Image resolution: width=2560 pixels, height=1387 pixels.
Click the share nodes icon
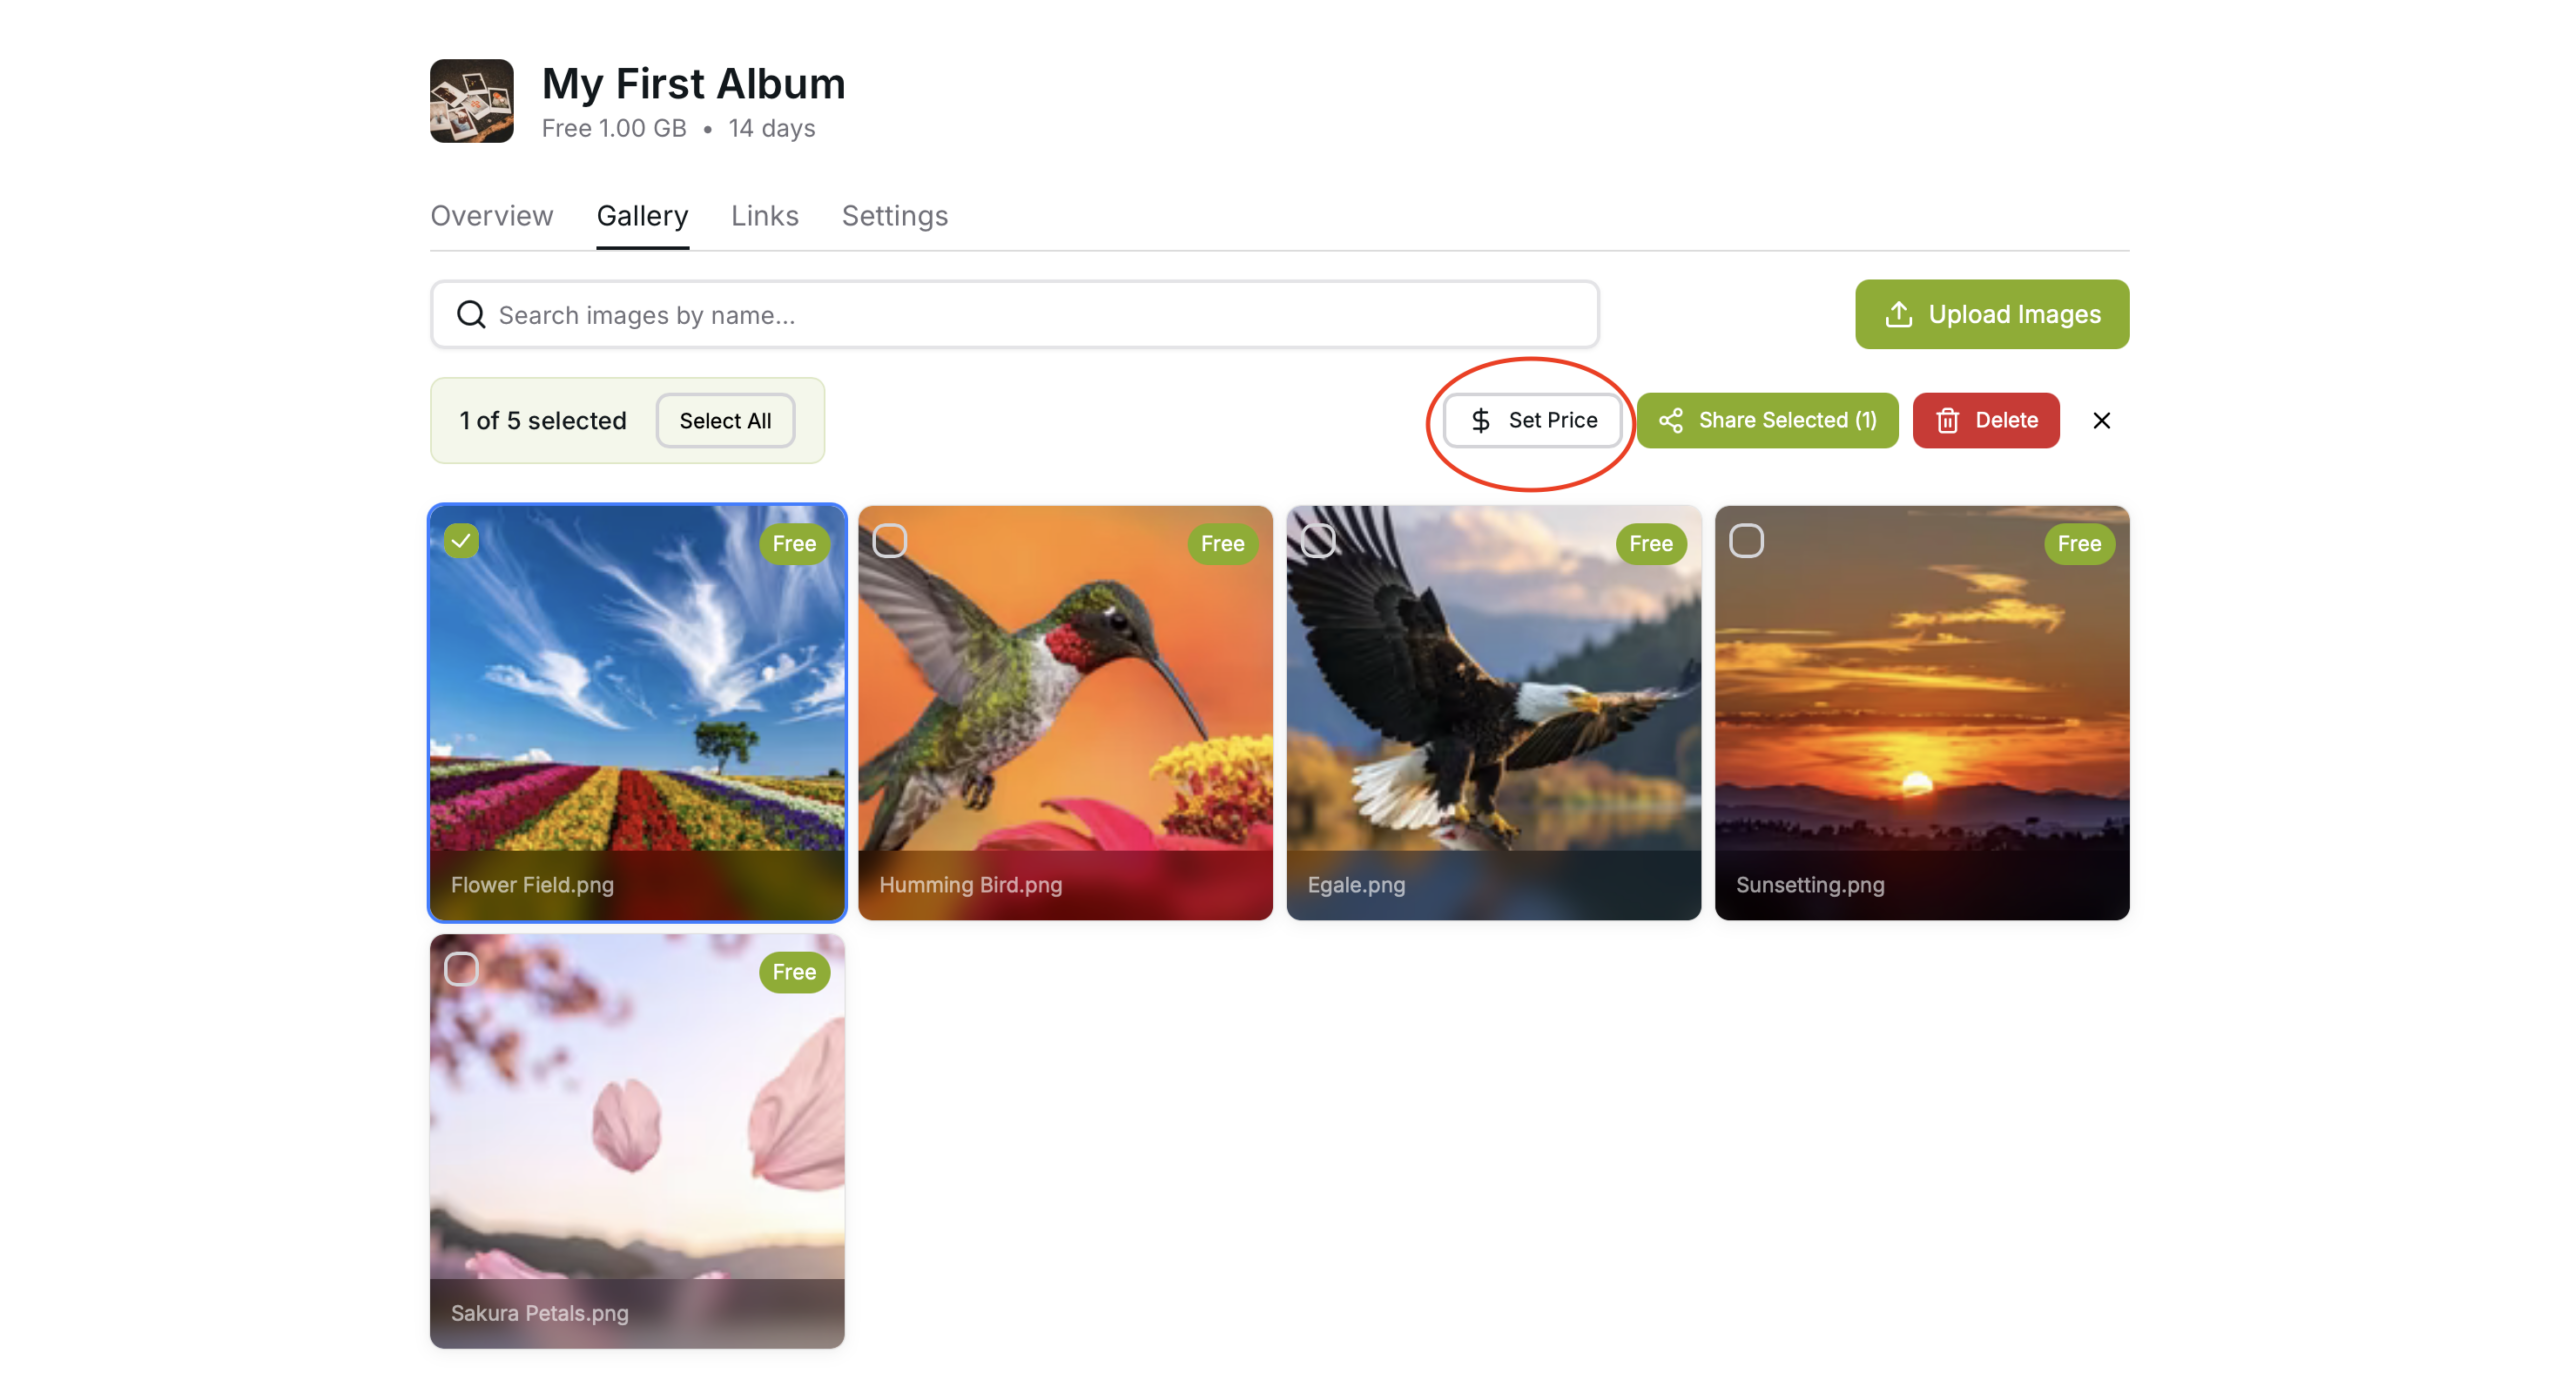pos(1670,421)
